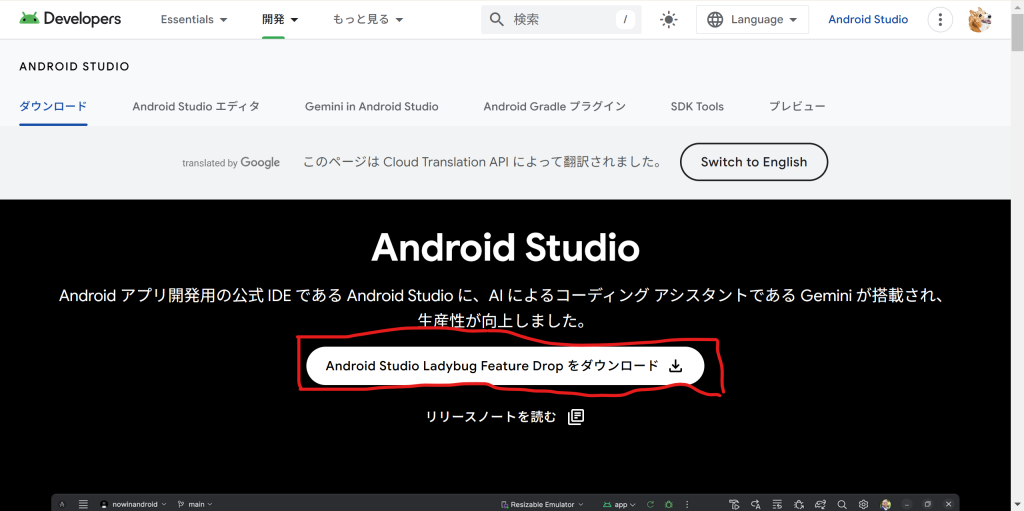Go to the プレビュー tab
The image size is (1024, 511).
pos(797,106)
